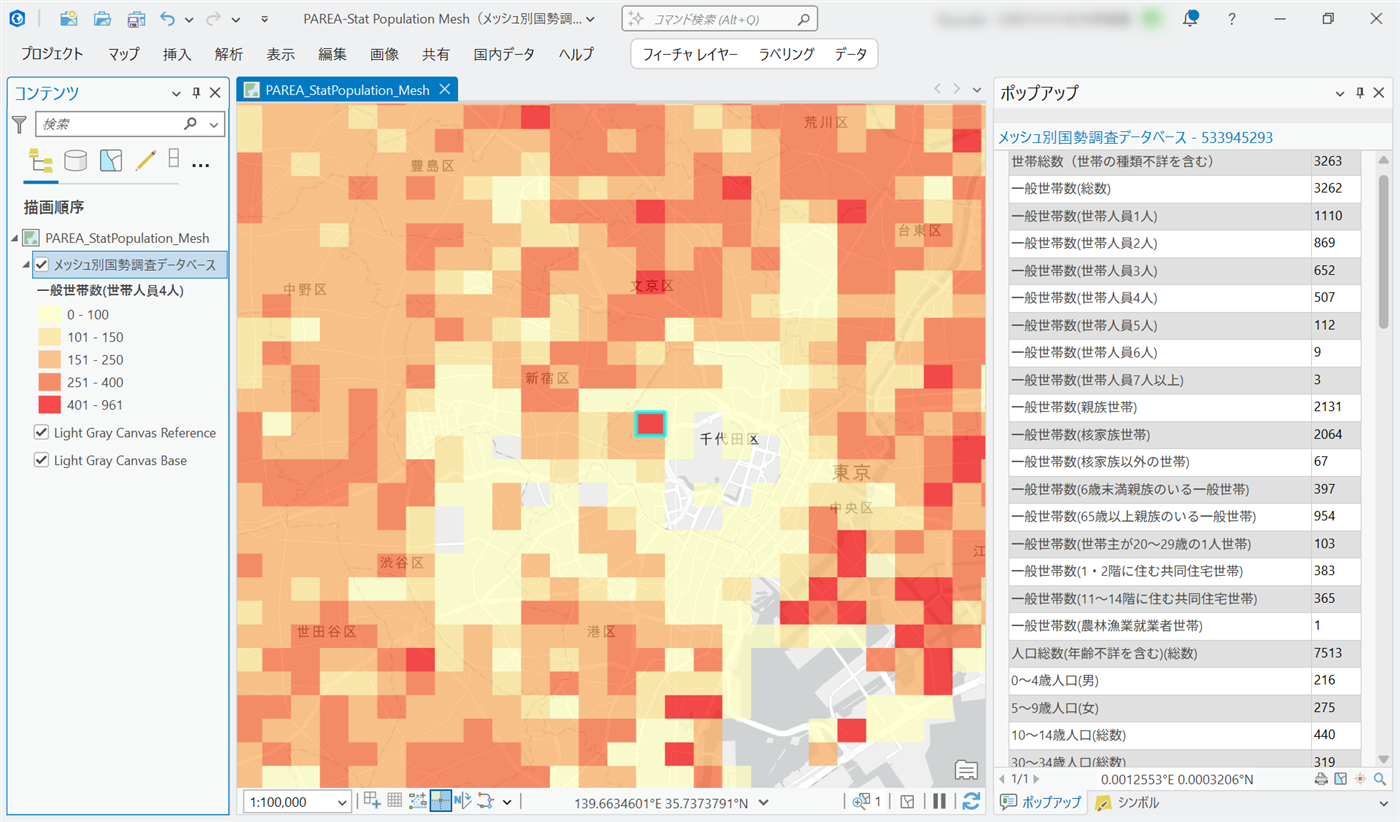
Task: Open the coordinate display units dropdown
Action: click(764, 802)
